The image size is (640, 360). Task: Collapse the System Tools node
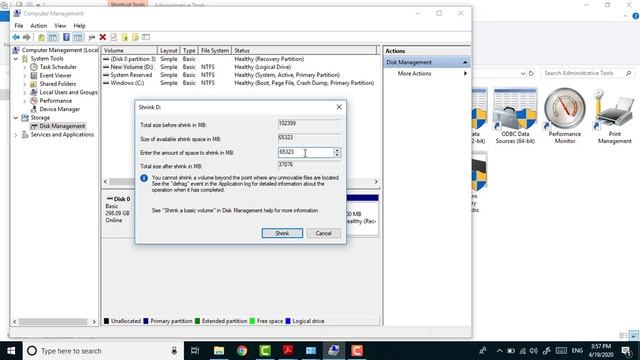coord(16,59)
